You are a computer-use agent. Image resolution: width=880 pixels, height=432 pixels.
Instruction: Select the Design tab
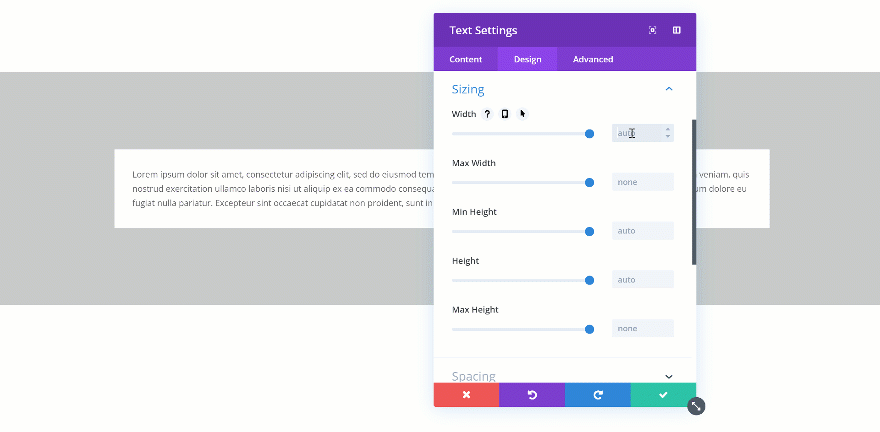pos(528,59)
